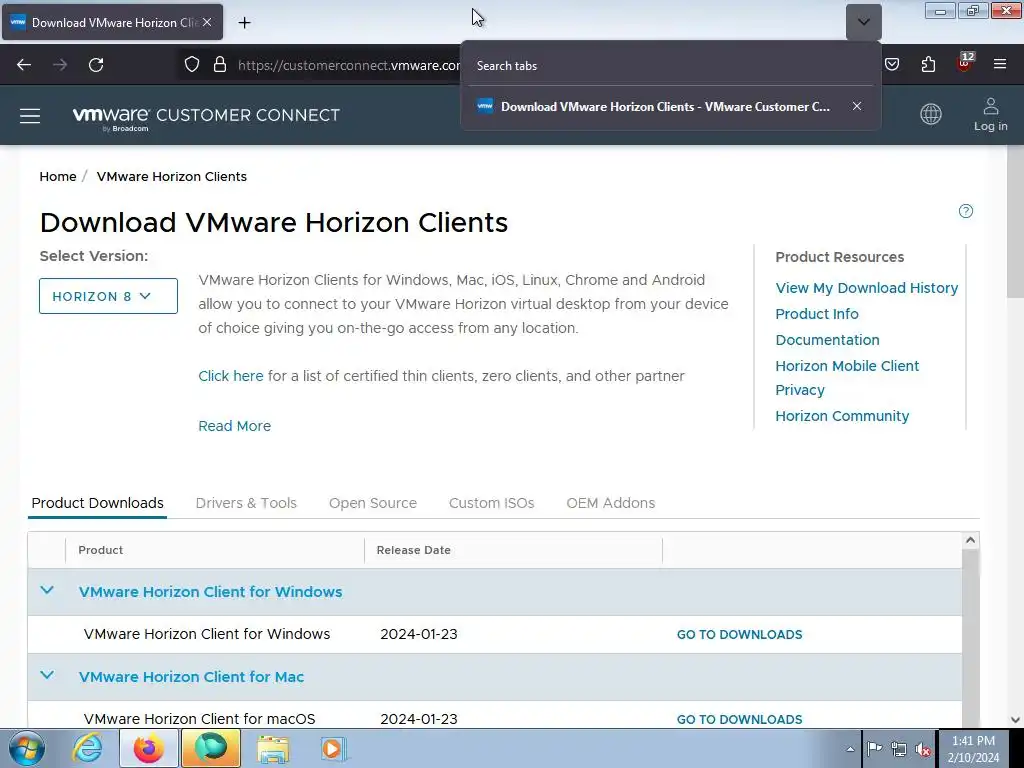The width and height of the screenshot is (1024, 768).
Task: Click the URL address bar field
Action: pos(349,65)
